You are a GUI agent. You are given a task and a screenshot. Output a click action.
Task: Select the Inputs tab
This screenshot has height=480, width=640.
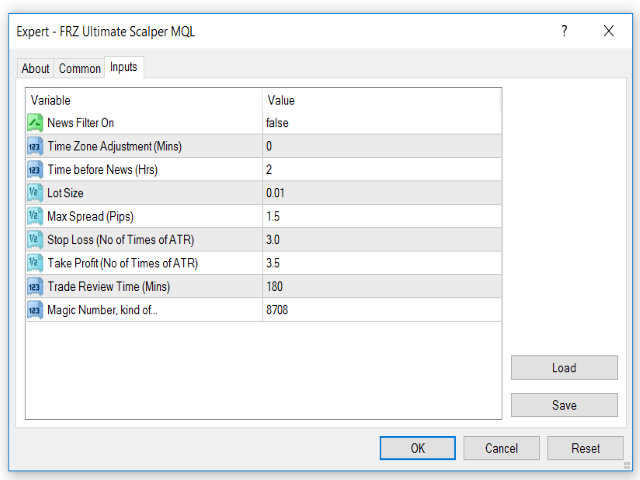pyautogui.click(x=124, y=67)
